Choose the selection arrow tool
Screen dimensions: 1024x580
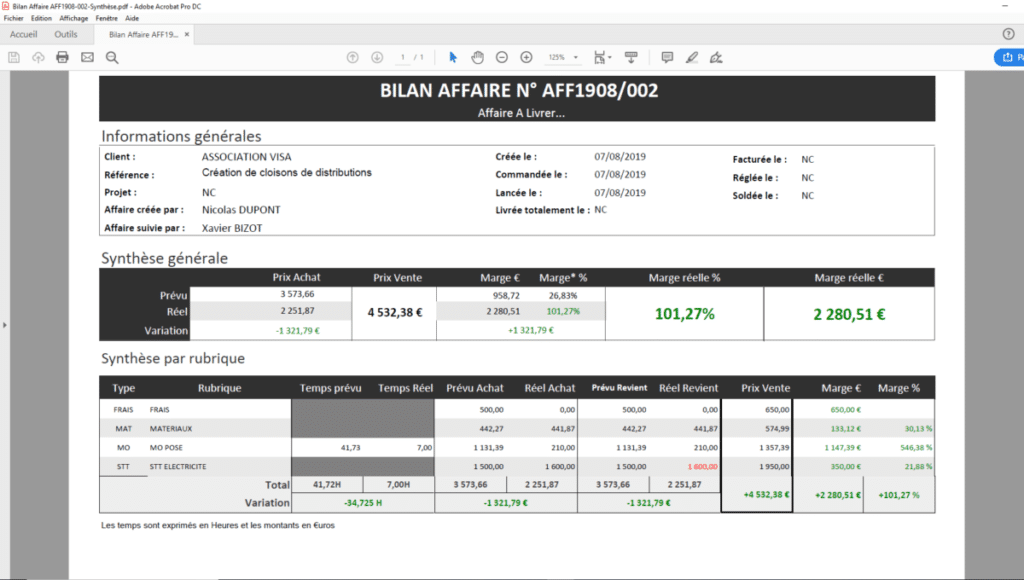pos(453,57)
